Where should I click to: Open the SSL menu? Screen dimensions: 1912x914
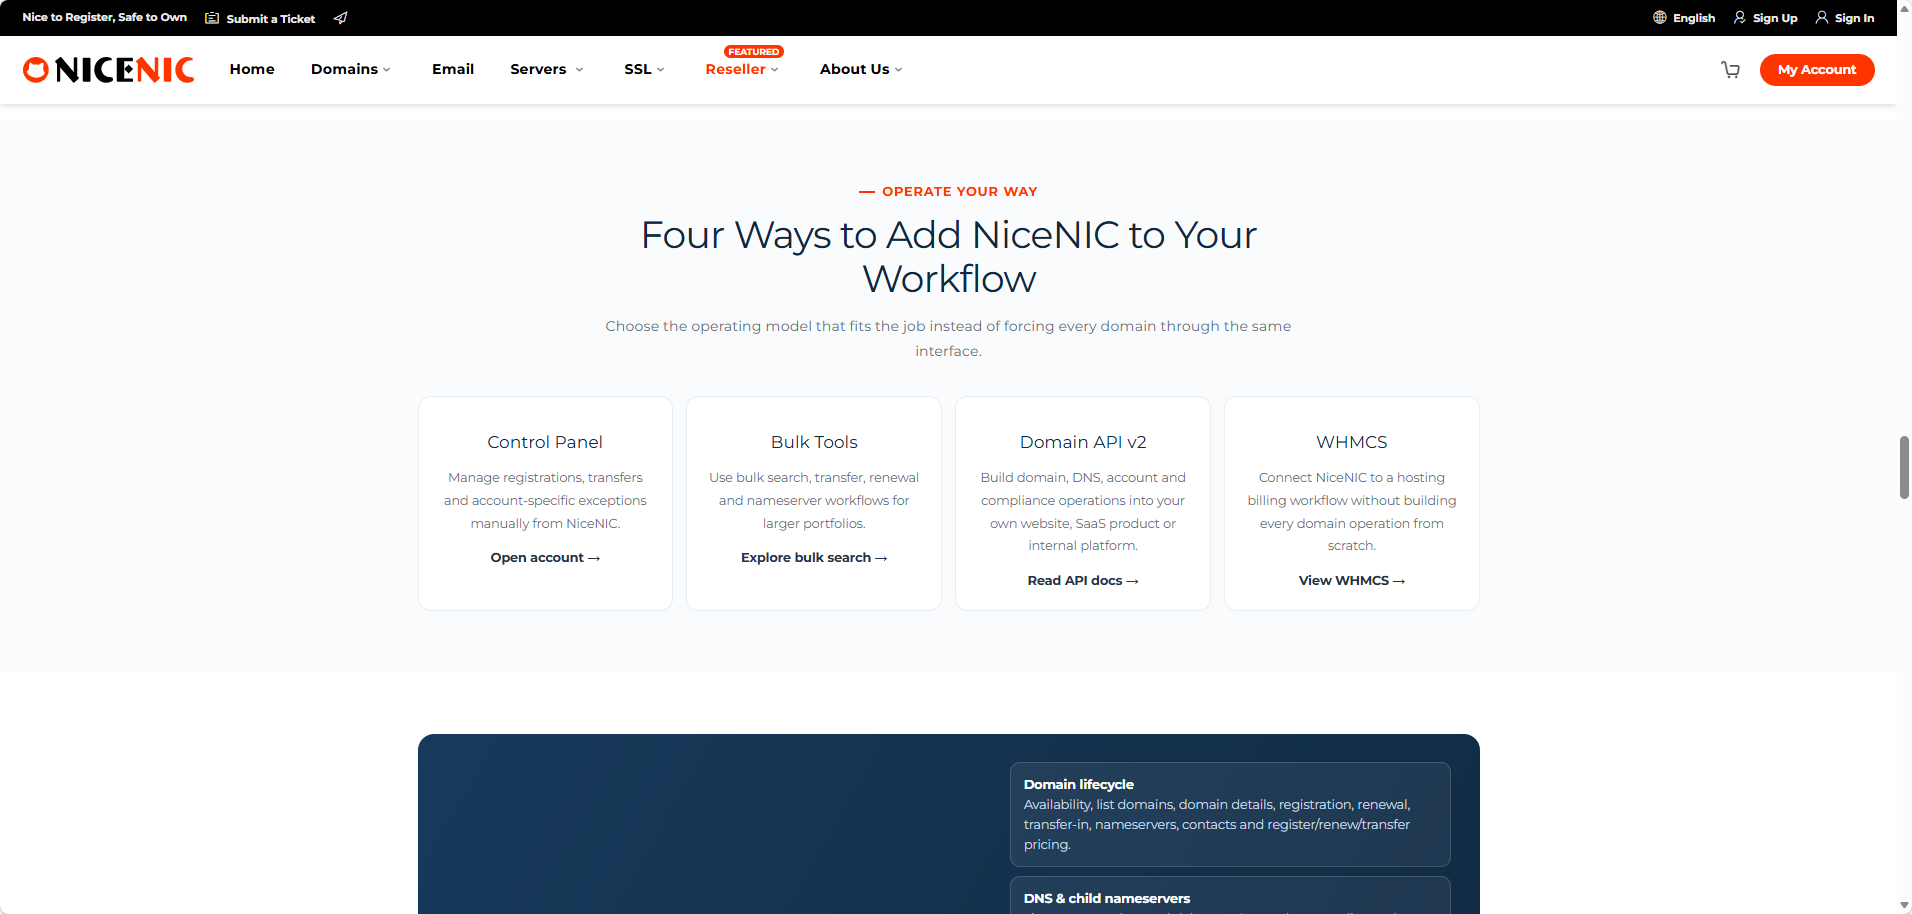point(638,69)
